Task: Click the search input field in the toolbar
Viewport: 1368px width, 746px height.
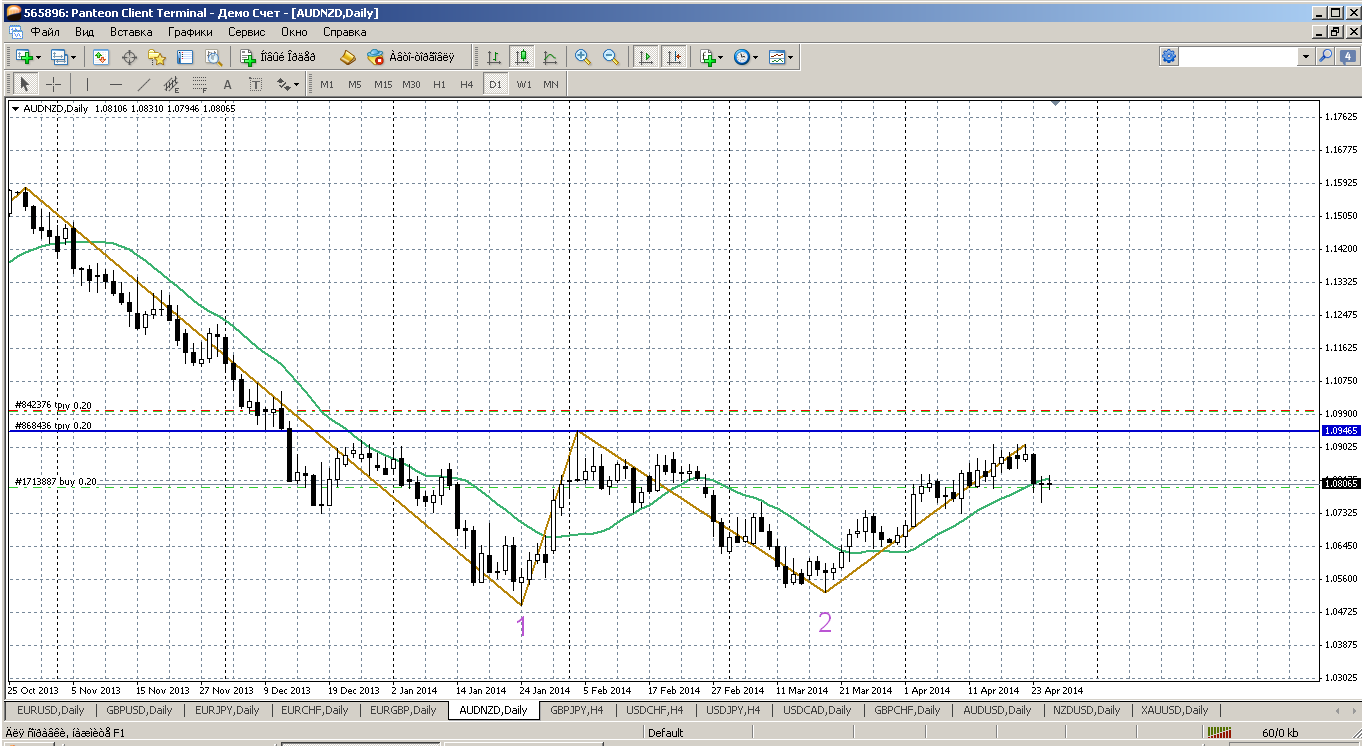Action: 1240,58
